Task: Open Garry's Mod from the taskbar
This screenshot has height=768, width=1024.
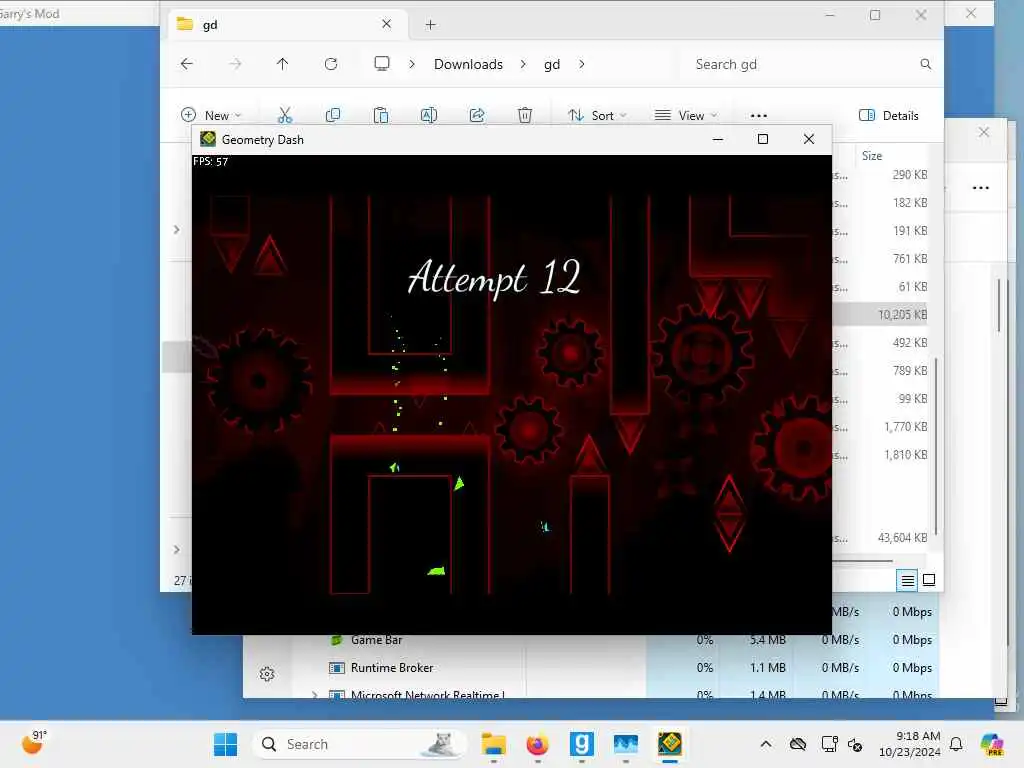Action: tap(581, 744)
